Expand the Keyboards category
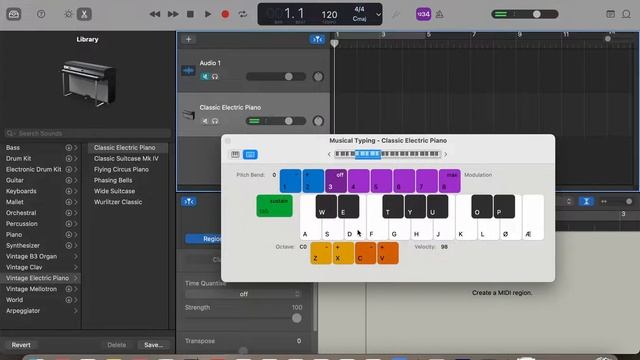The width and height of the screenshot is (640, 360). pos(76,191)
